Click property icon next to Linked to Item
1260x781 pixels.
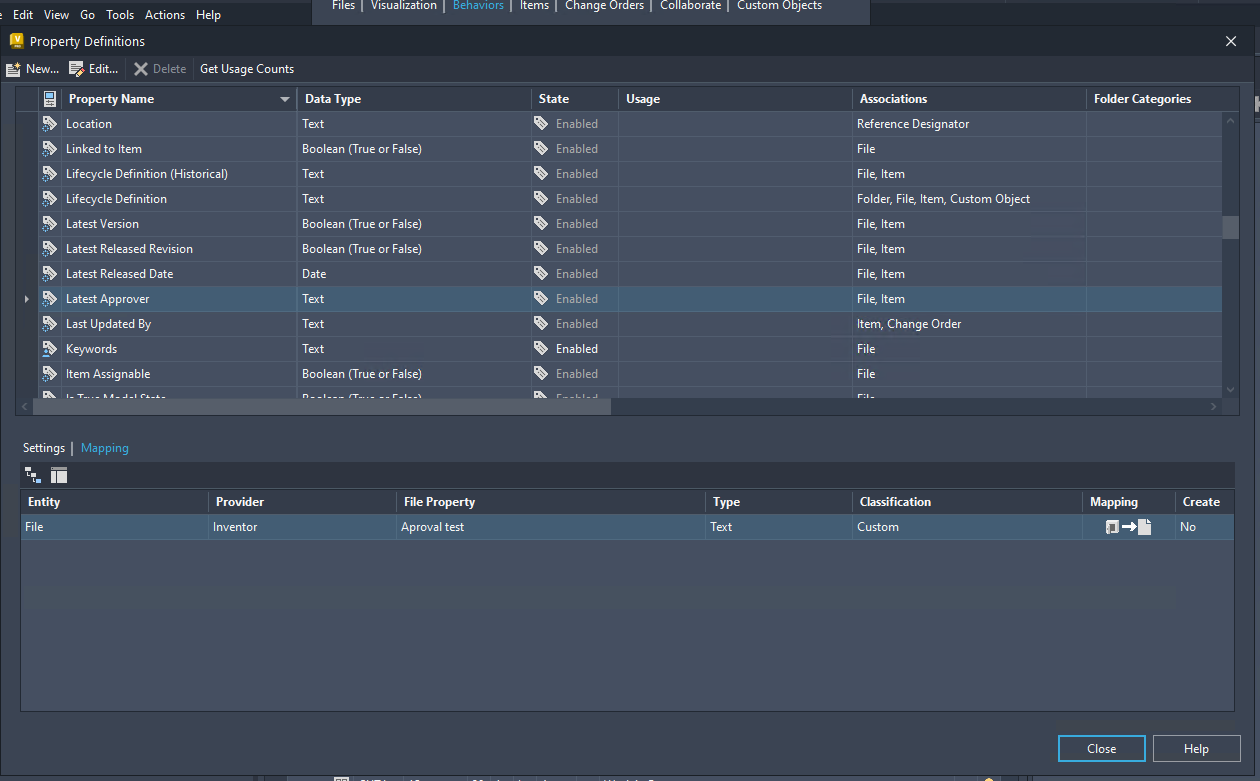coord(49,149)
